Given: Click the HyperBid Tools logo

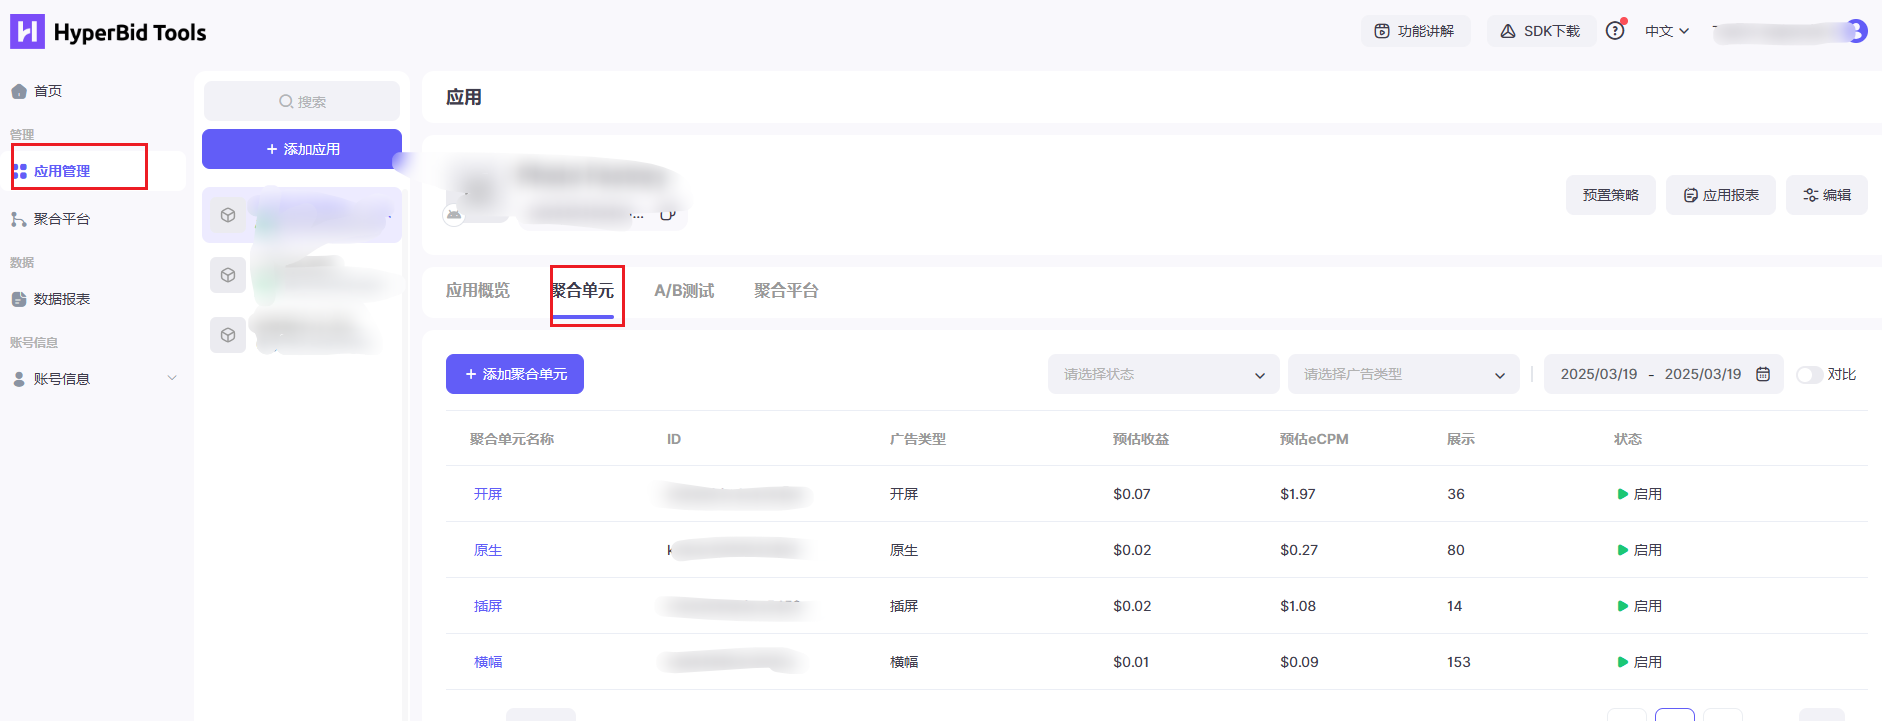Looking at the screenshot, I should 108,32.
